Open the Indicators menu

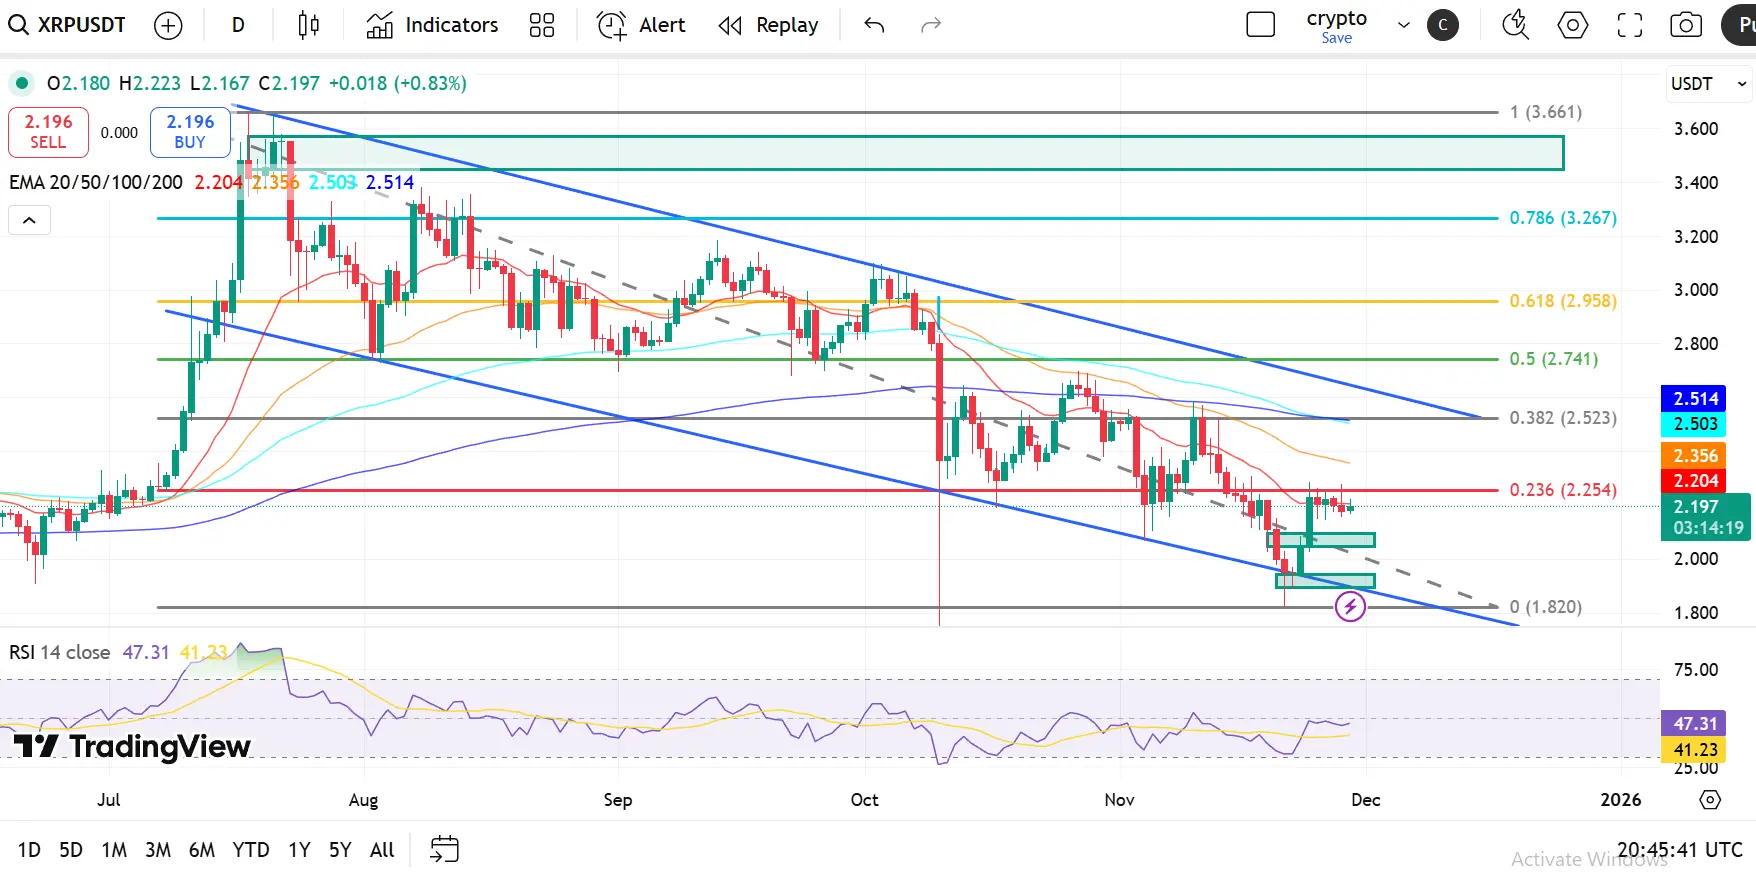click(x=432, y=25)
